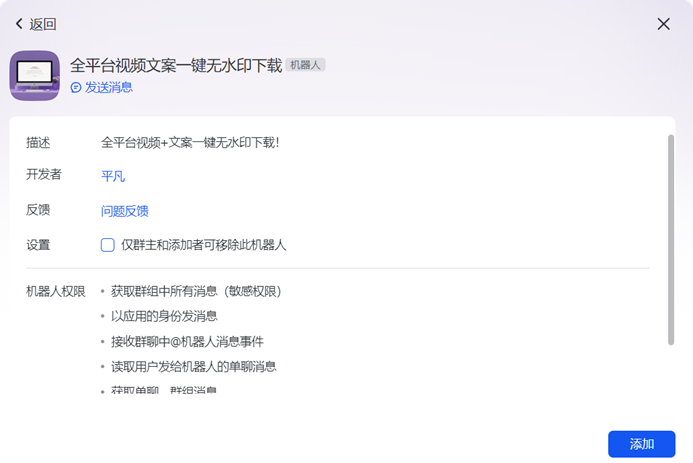Click the 机器人权限 section label

pyautogui.click(x=56, y=292)
